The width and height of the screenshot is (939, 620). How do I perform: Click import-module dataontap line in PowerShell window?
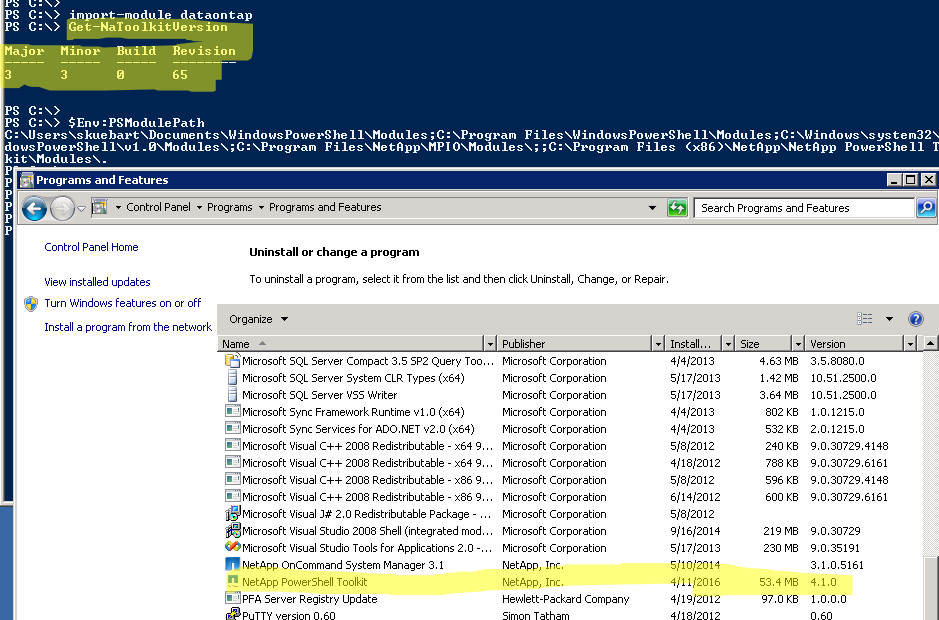[x=160, y=15]
